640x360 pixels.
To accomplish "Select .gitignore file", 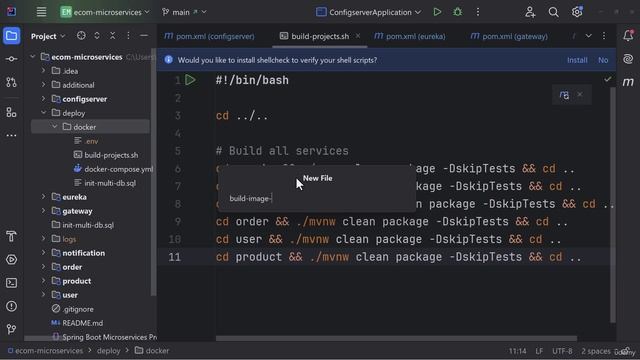I will pos(73,309).
